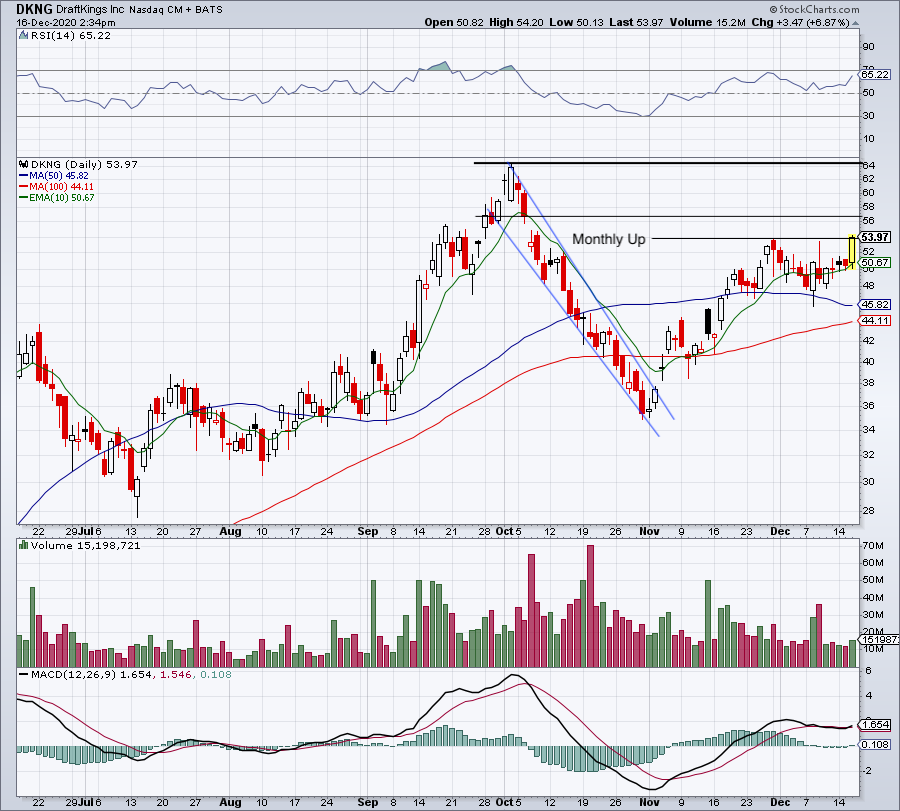900x811 pixels.
Task: Click the red 44.11 tag on right axis
Action: click(875, 320)
